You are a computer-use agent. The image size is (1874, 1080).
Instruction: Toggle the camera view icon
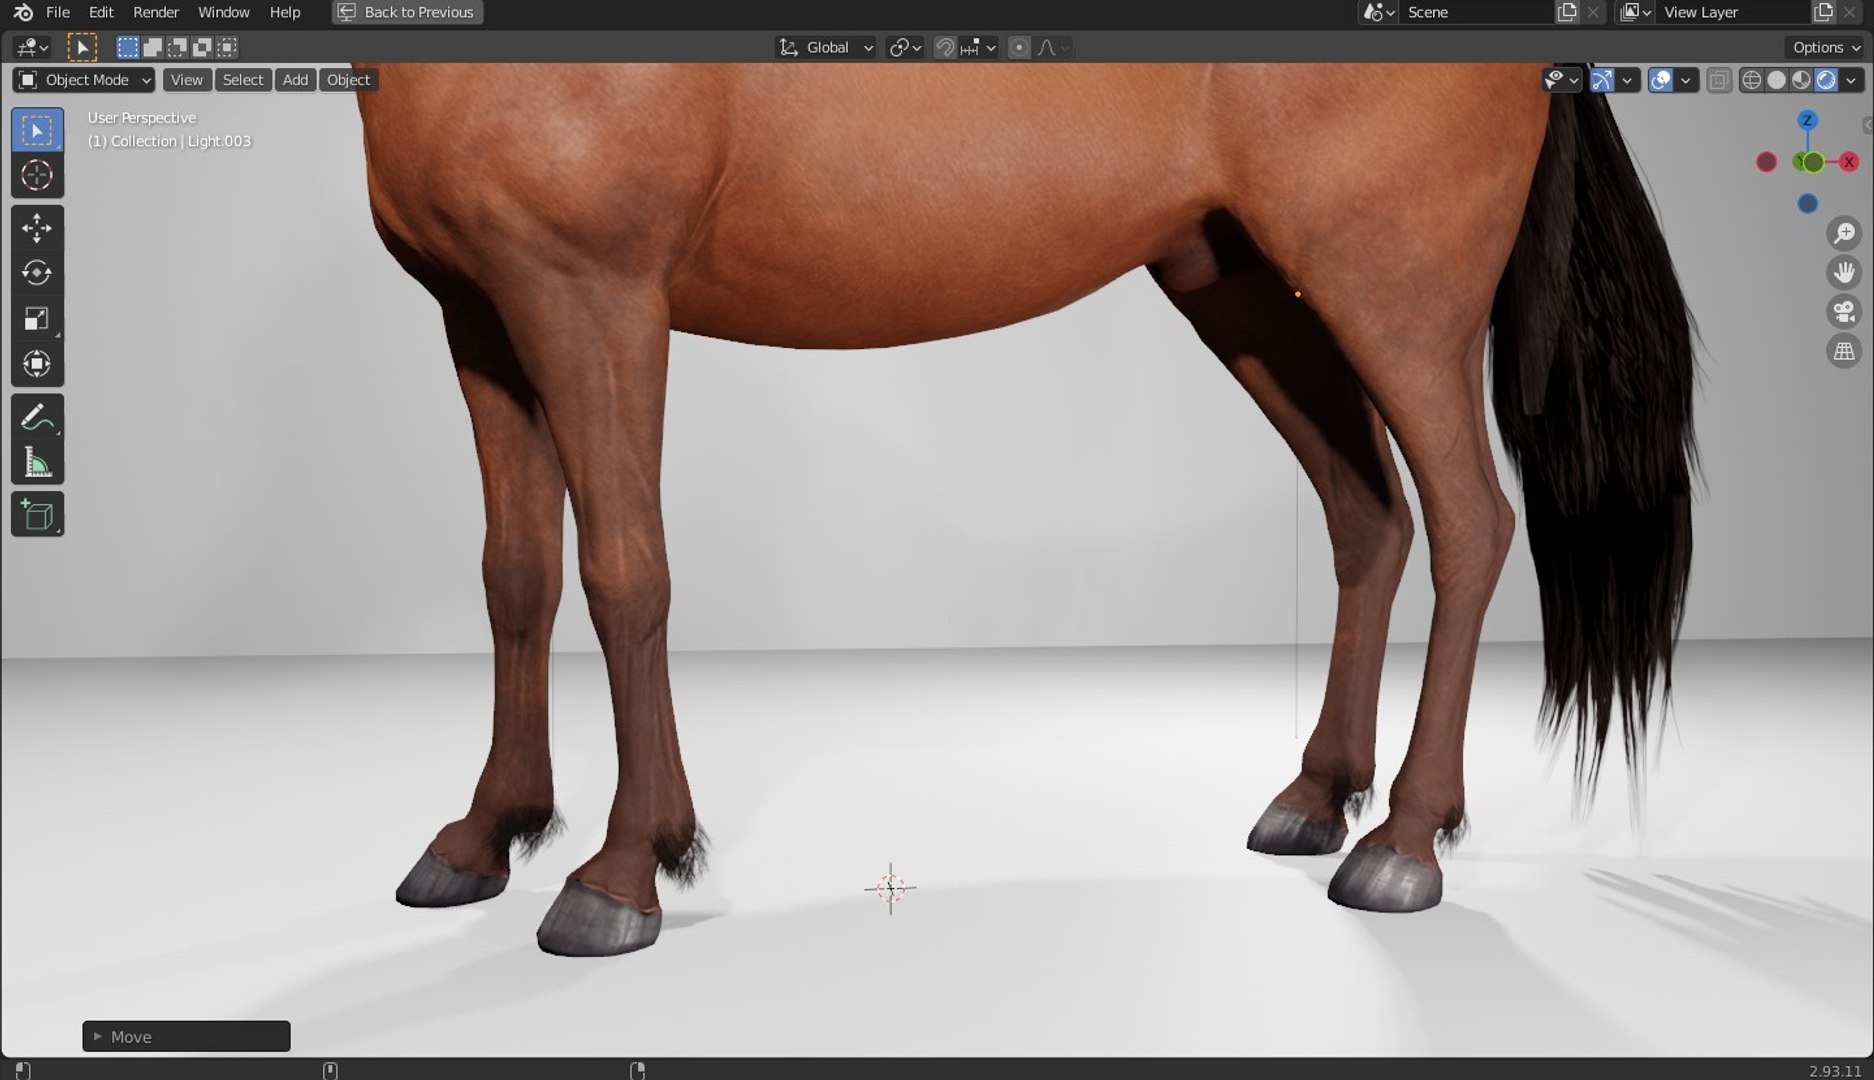(x=1844, y=312)
